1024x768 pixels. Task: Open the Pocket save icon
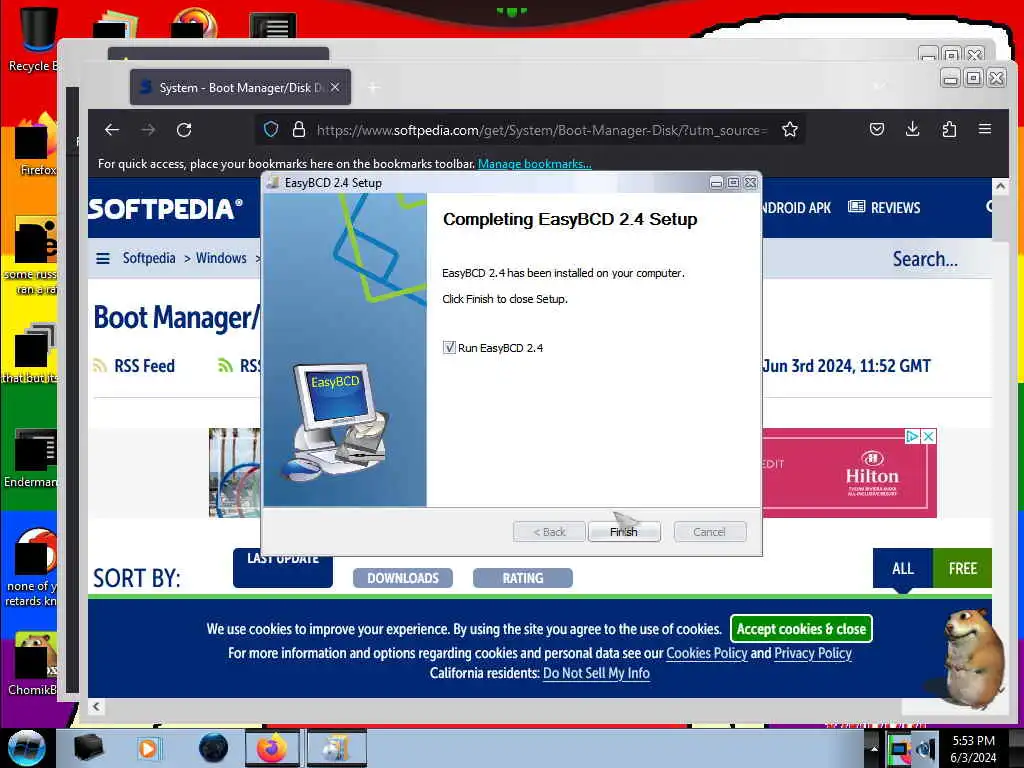point(877,129)
